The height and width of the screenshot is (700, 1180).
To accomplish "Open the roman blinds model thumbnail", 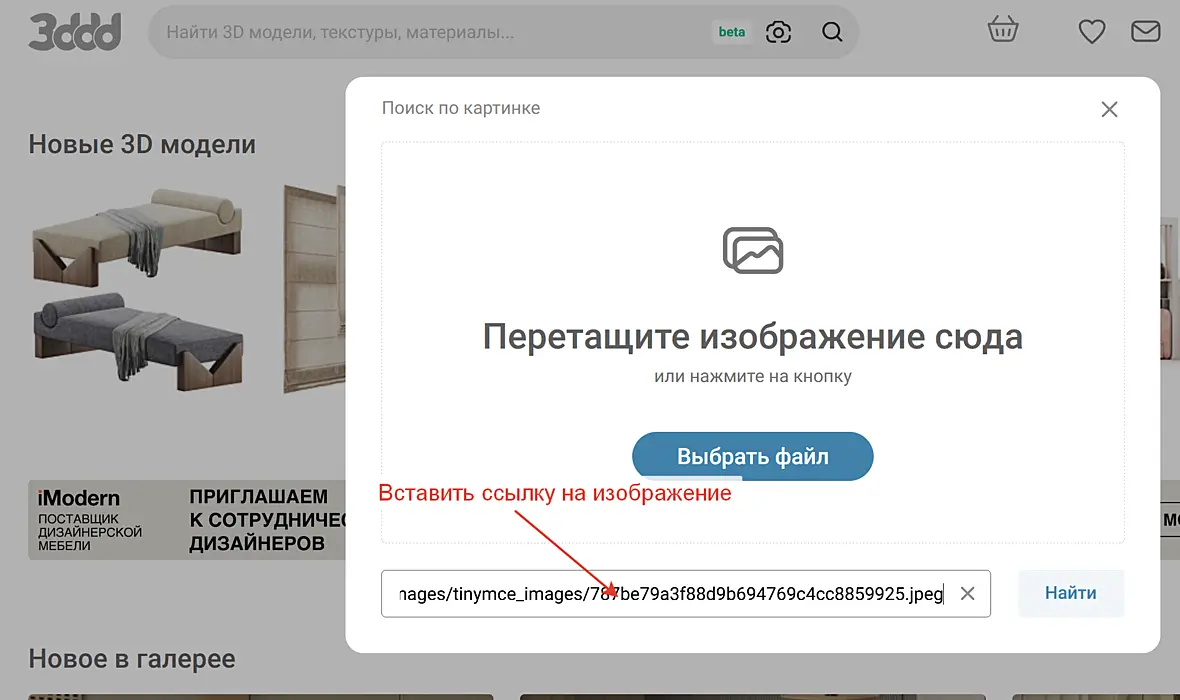I will point(315,290).
